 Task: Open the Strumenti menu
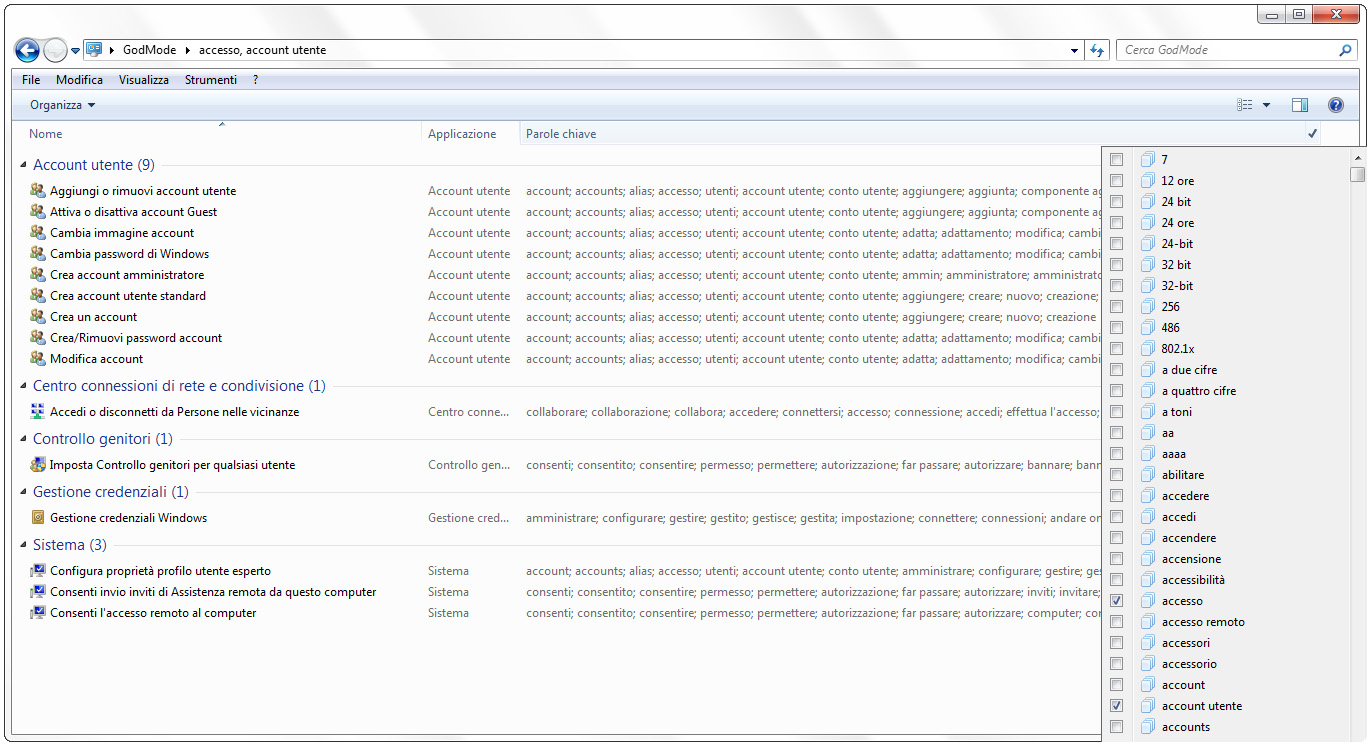211,80
